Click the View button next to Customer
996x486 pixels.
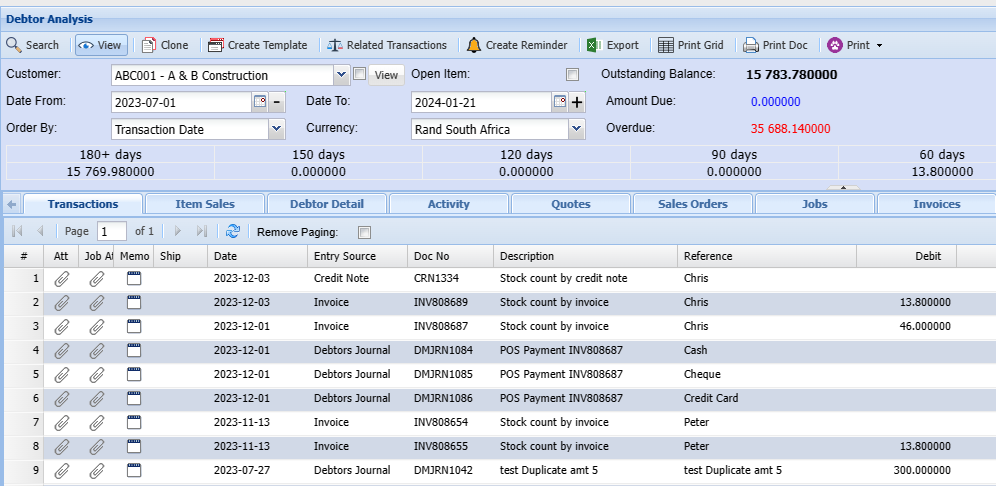click(386, 75)
